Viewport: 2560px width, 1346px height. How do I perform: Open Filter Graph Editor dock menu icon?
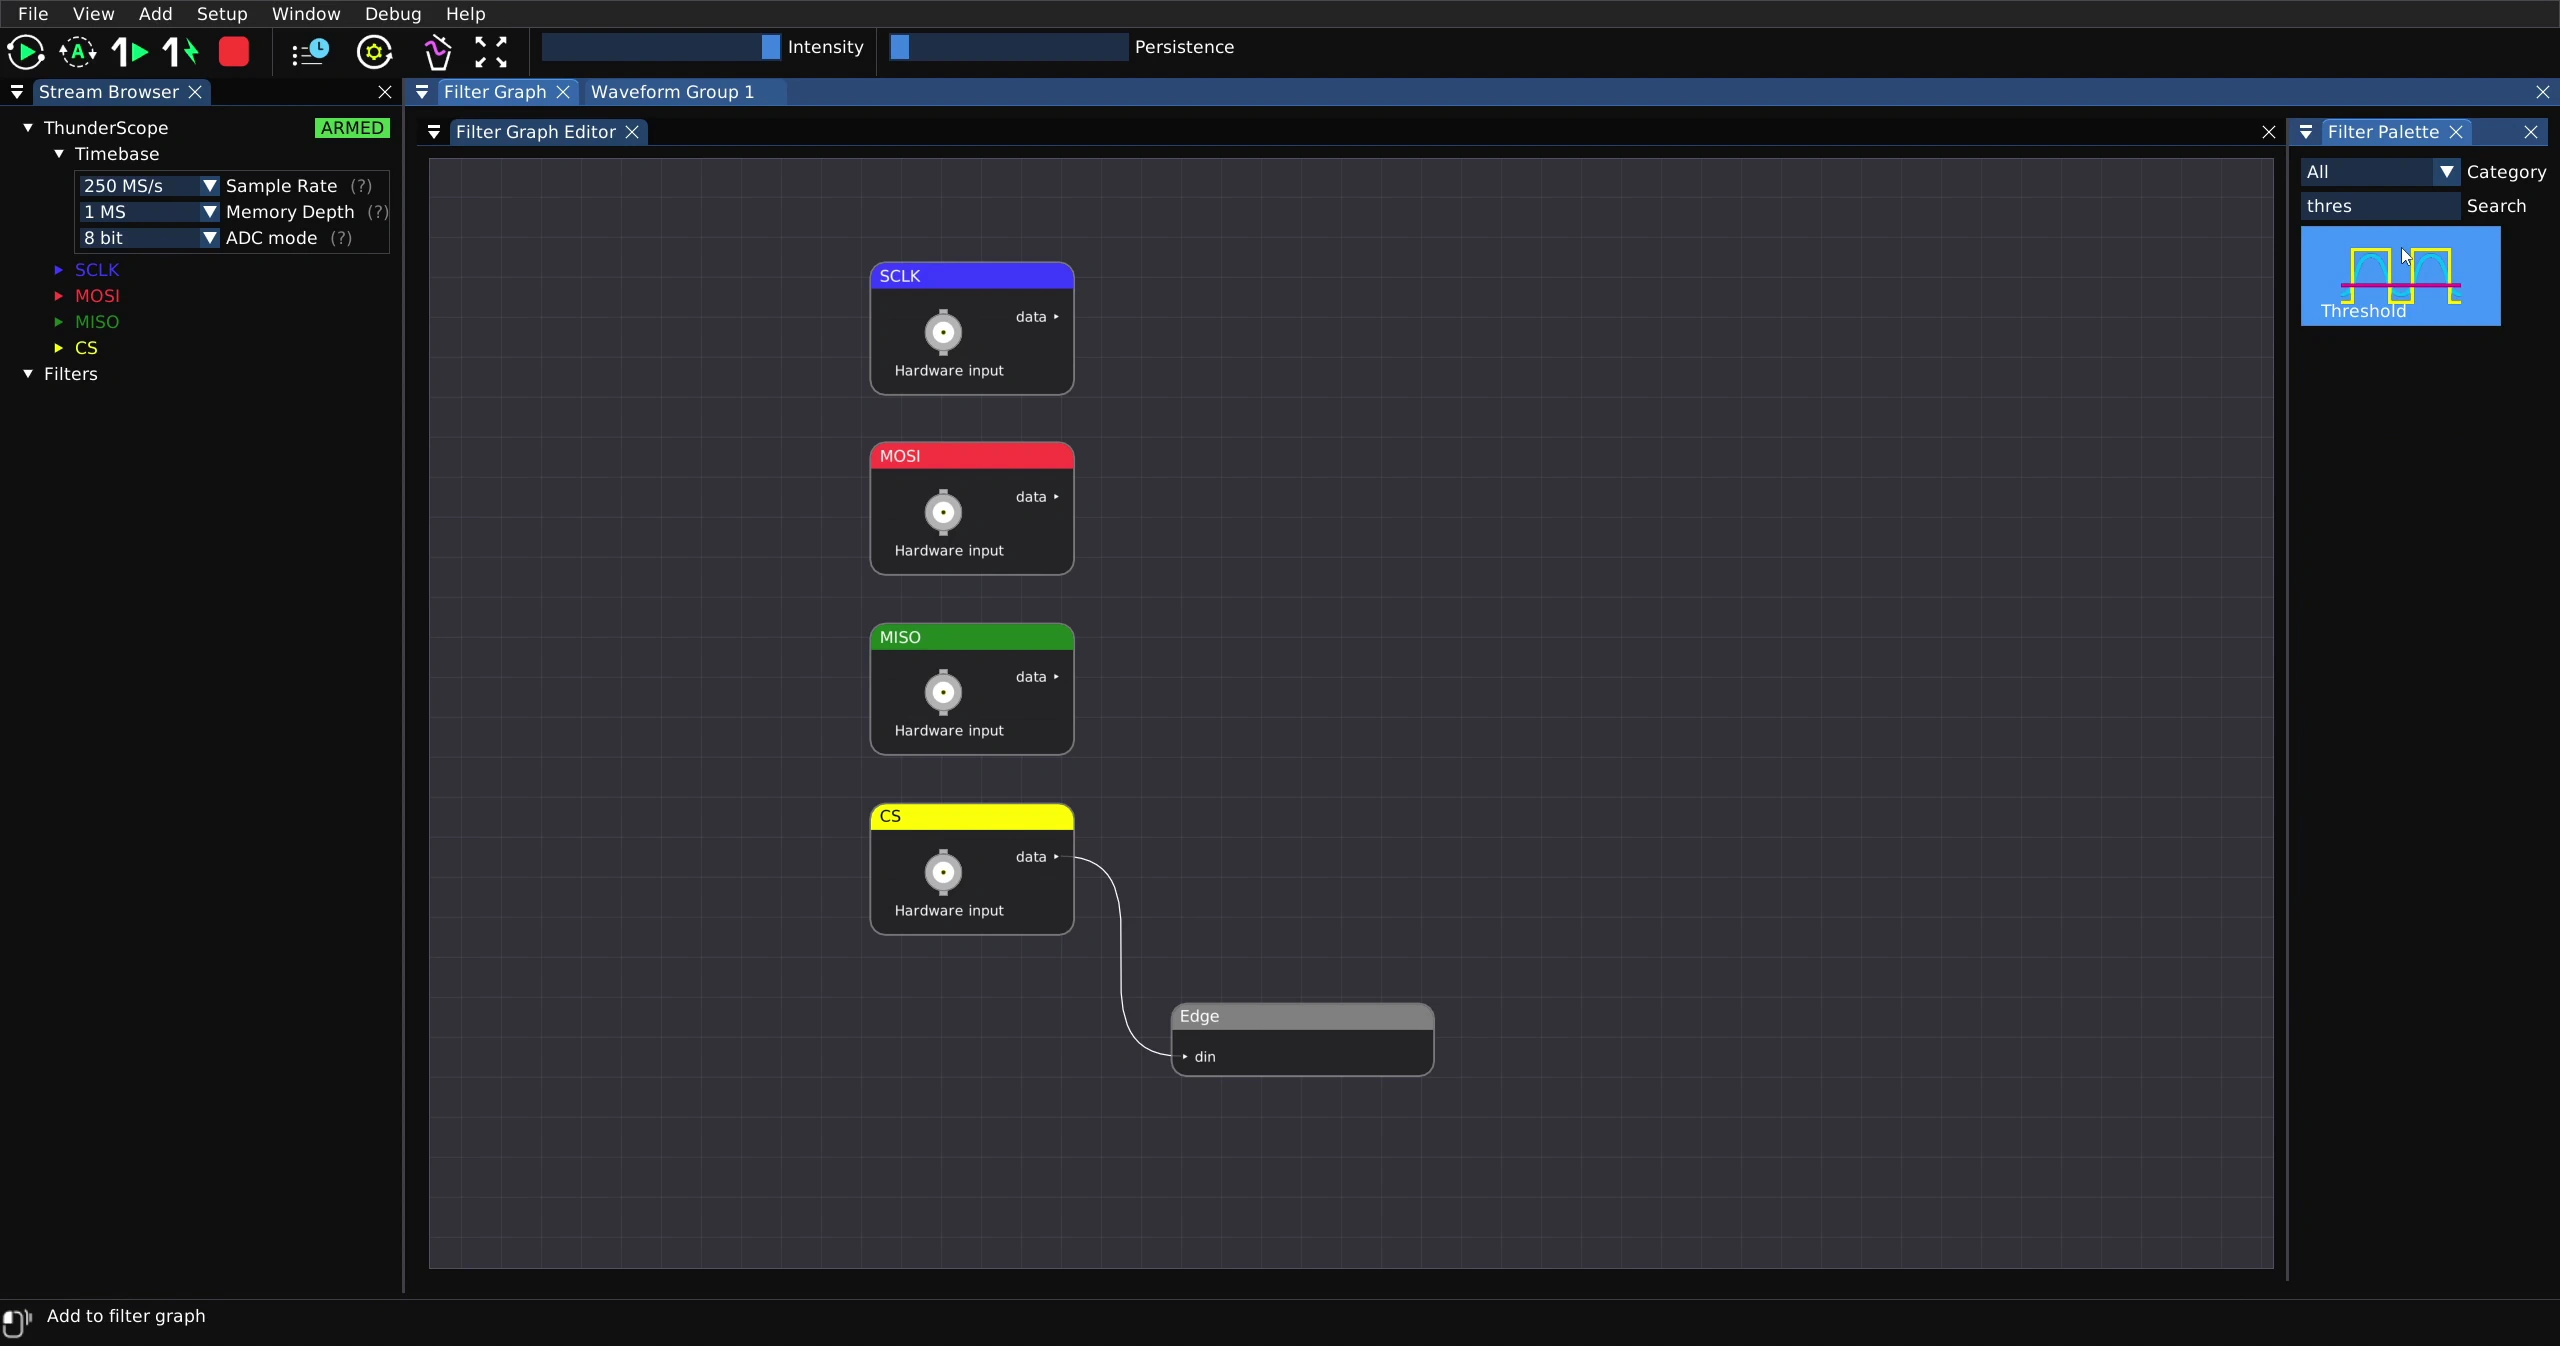pyautogui.click(x=434, y=132)
